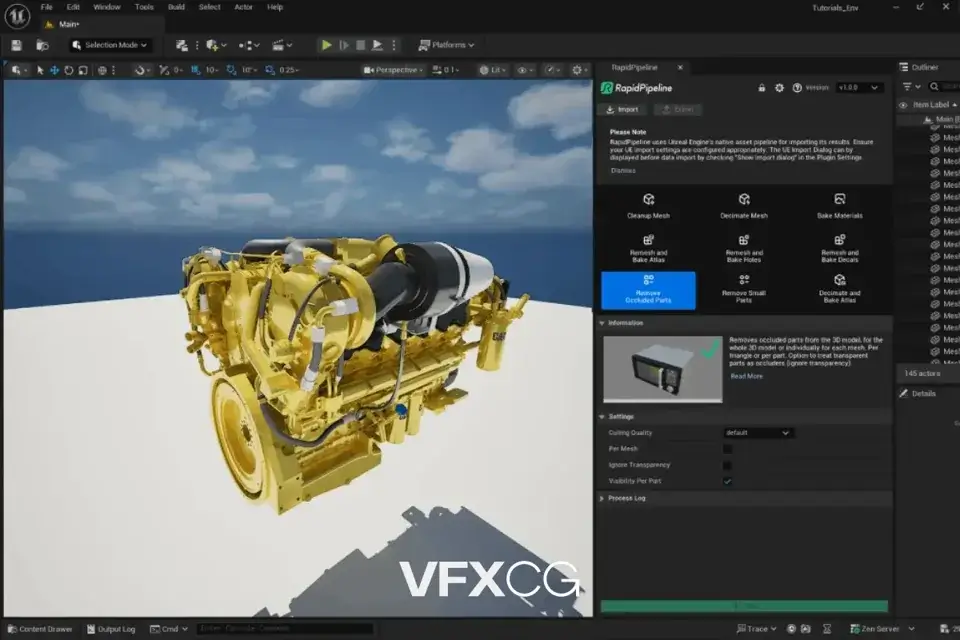The image size is (960, 640).
Task: Open the Output Log
Action: (111, 629)
